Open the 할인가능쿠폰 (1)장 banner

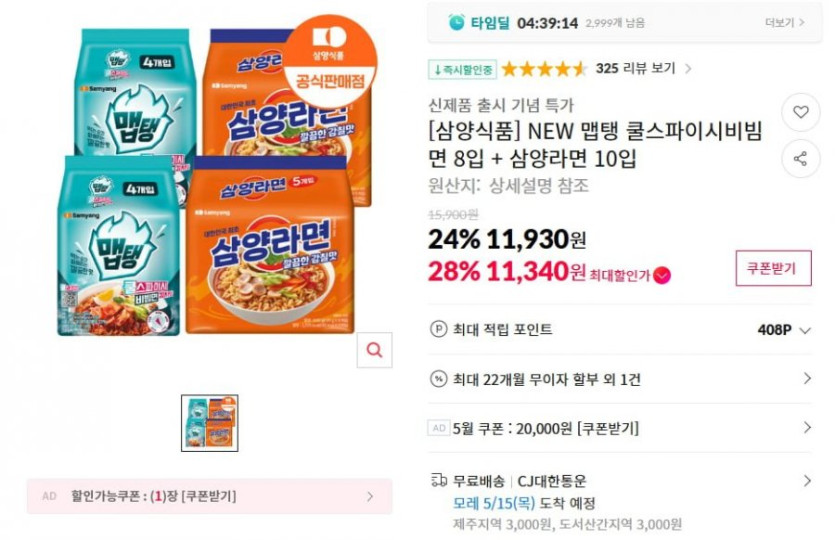point(210,496)
